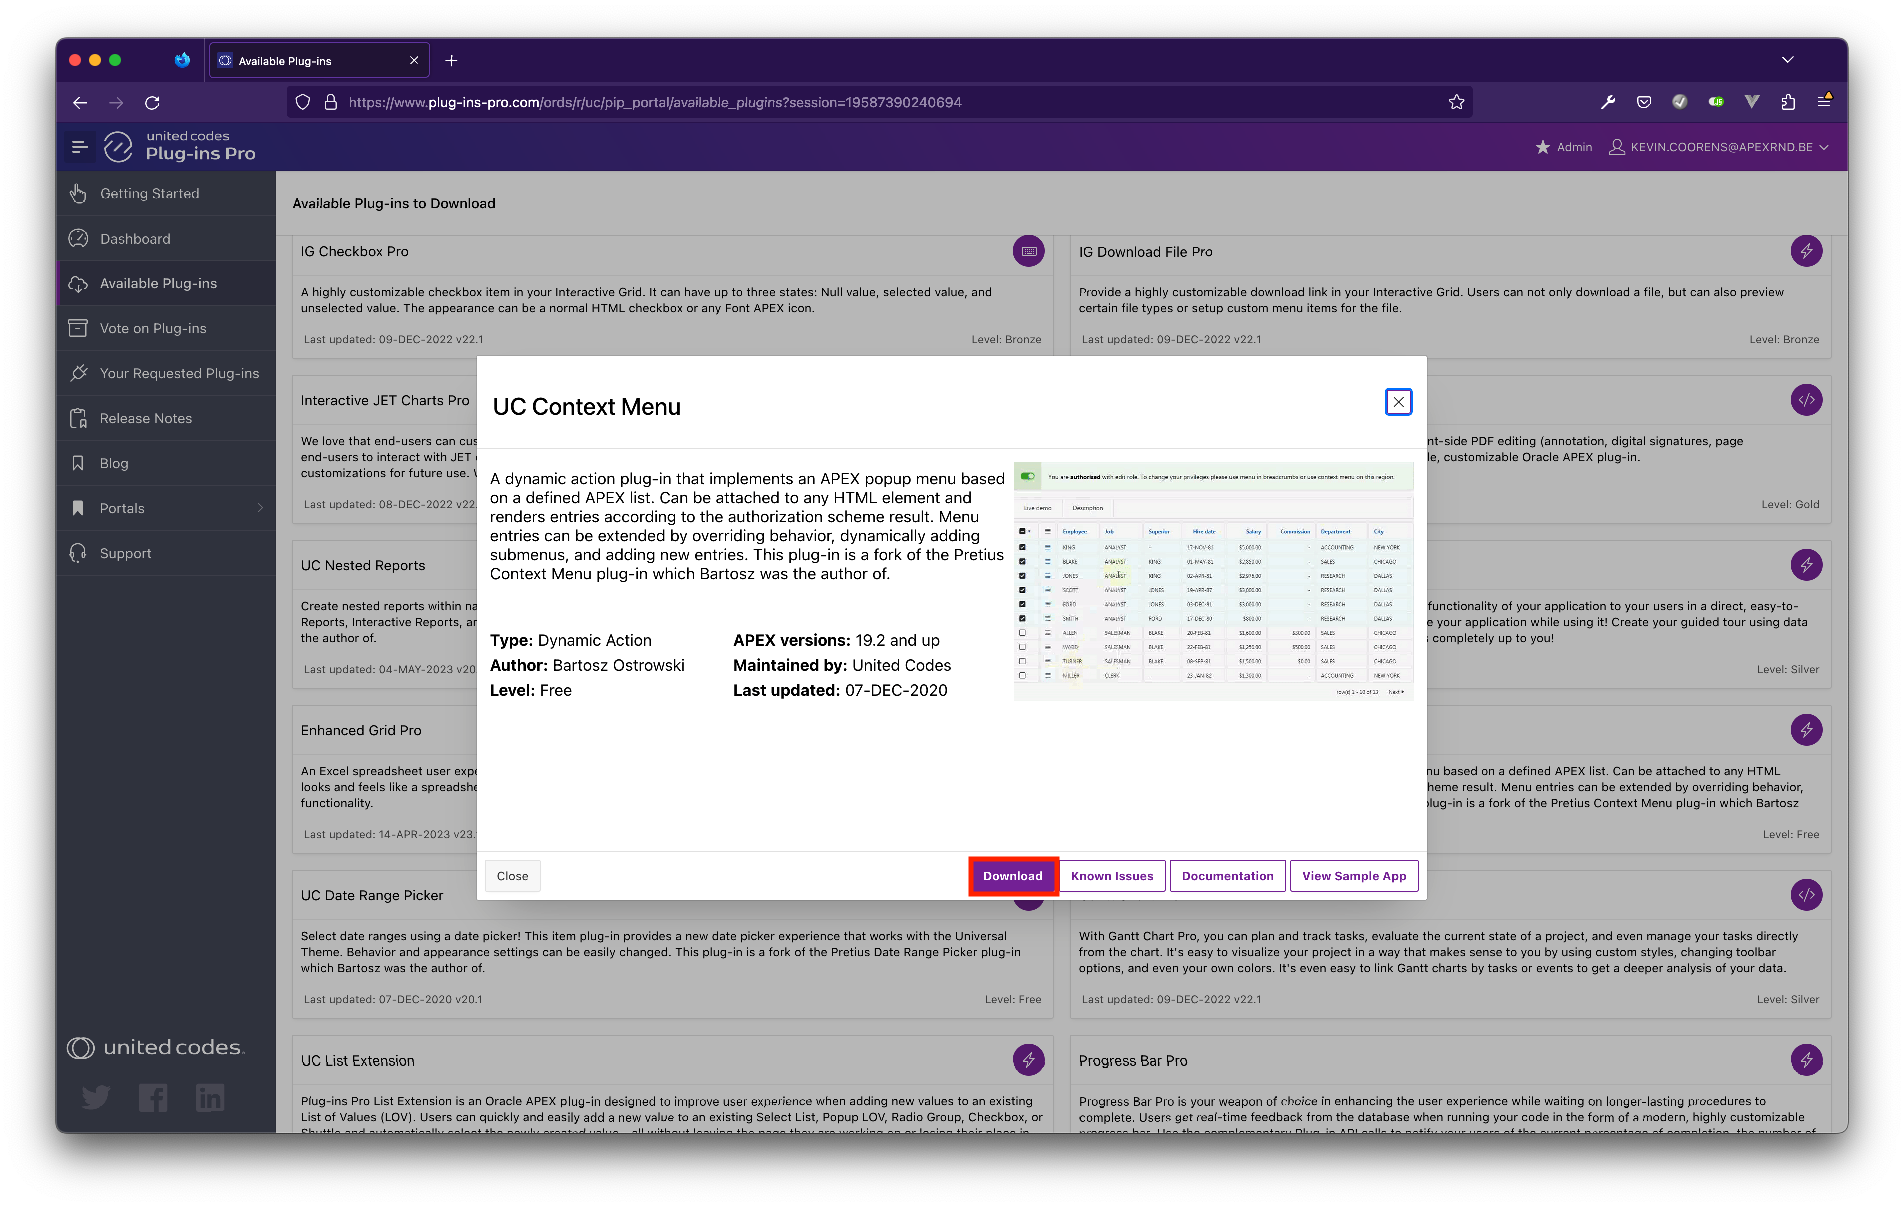Click the Interactive JET Charts Pro title
Screen dimensions: 1904x1207
coord(384,400)
